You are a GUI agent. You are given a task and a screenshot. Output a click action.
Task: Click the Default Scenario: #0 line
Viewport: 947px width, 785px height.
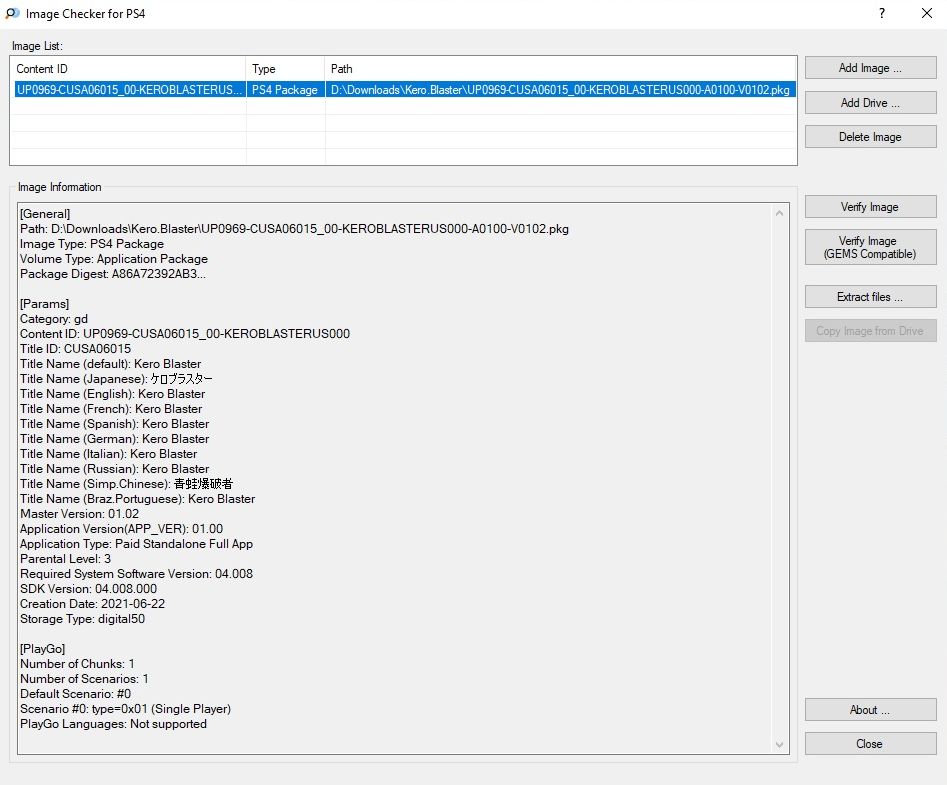pyautogui.click(x=75, y=694)
